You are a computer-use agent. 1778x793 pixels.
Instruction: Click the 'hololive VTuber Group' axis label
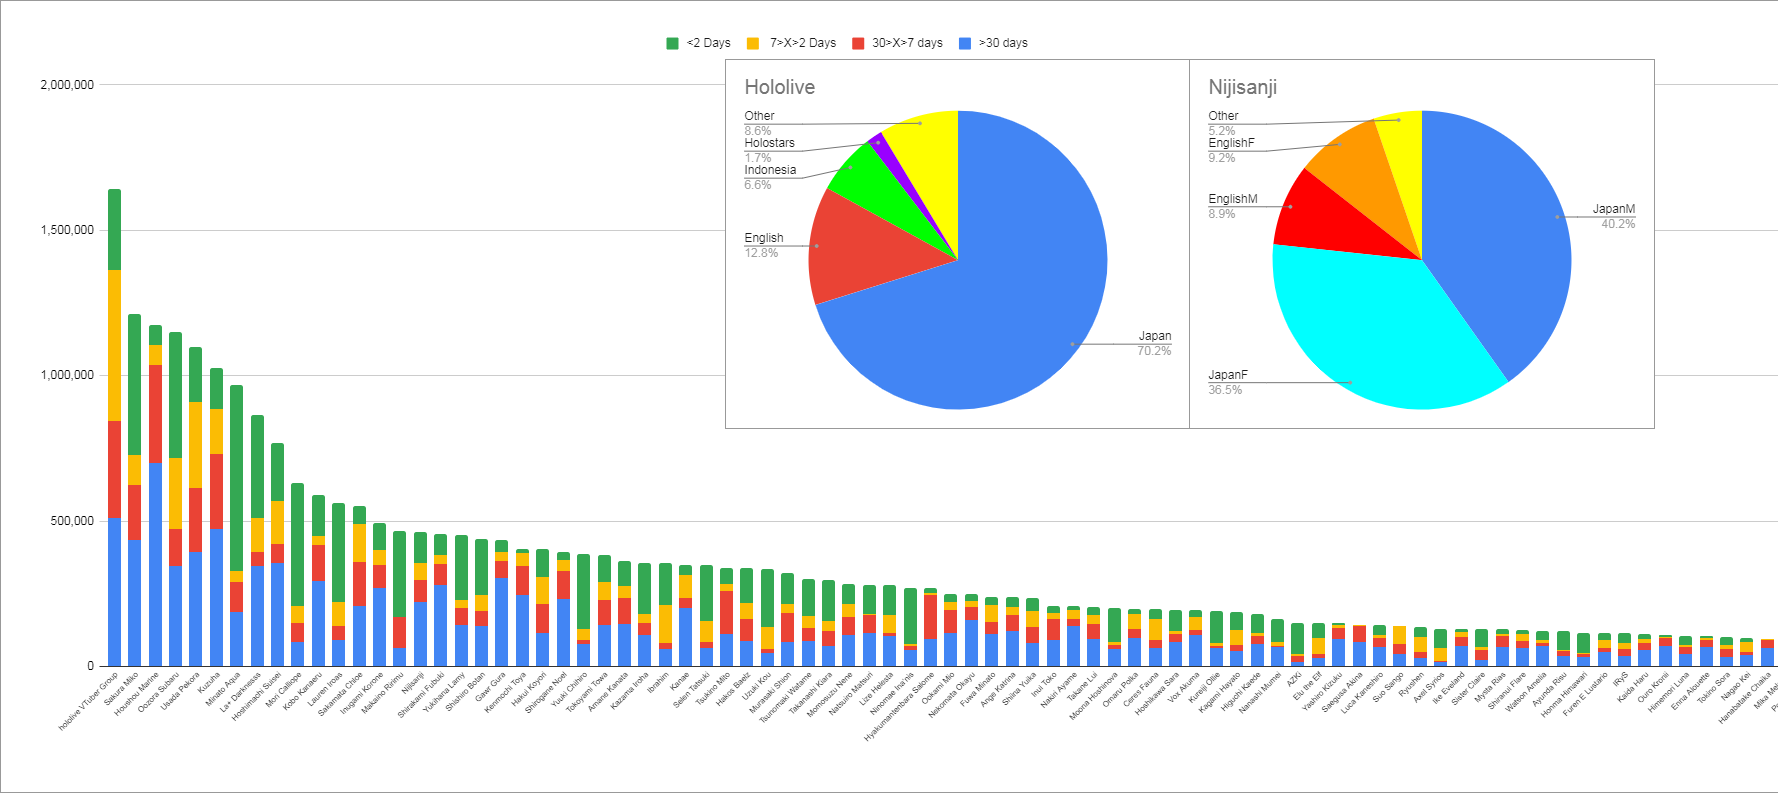tap(89, 702)
